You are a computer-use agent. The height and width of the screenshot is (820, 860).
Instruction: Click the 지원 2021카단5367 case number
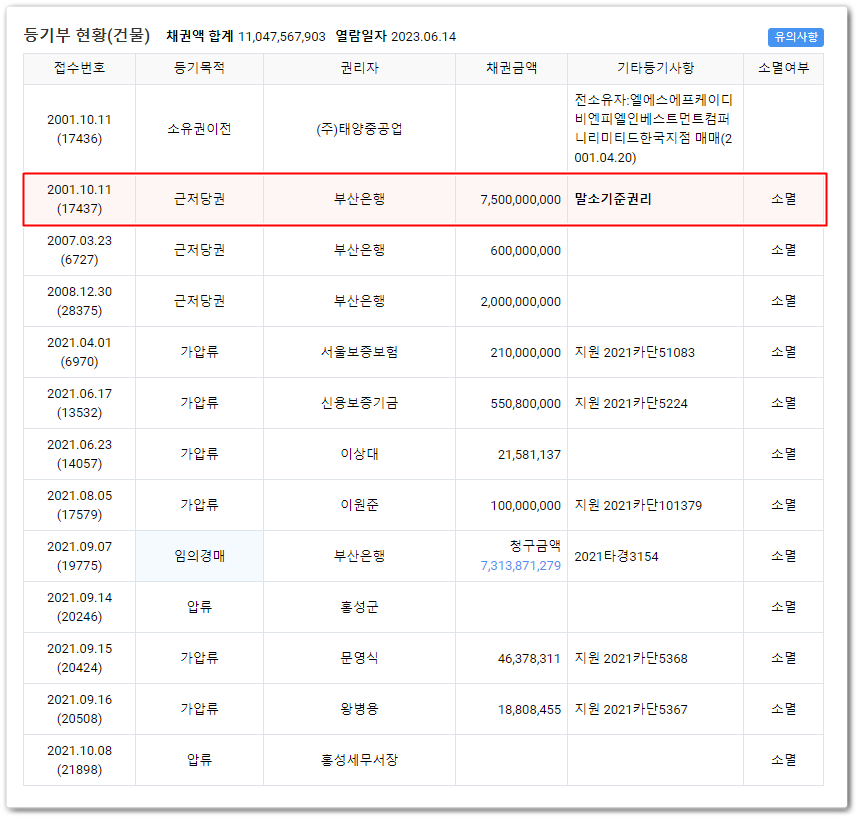point(631,709)
